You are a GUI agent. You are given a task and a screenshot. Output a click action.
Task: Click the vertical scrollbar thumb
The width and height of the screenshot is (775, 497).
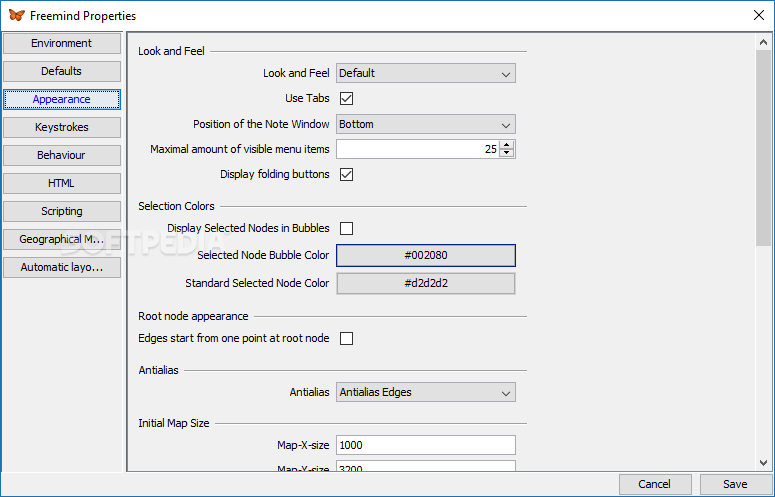pyautogui.click(x=763, y=147)
